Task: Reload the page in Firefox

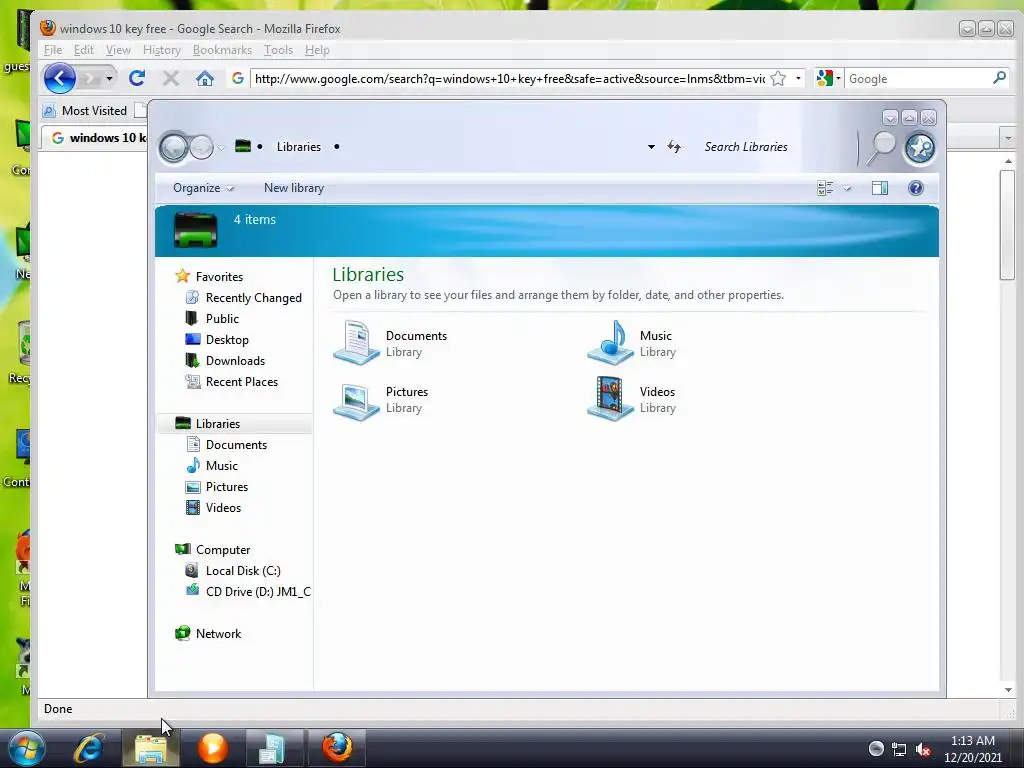Action: 136,78
